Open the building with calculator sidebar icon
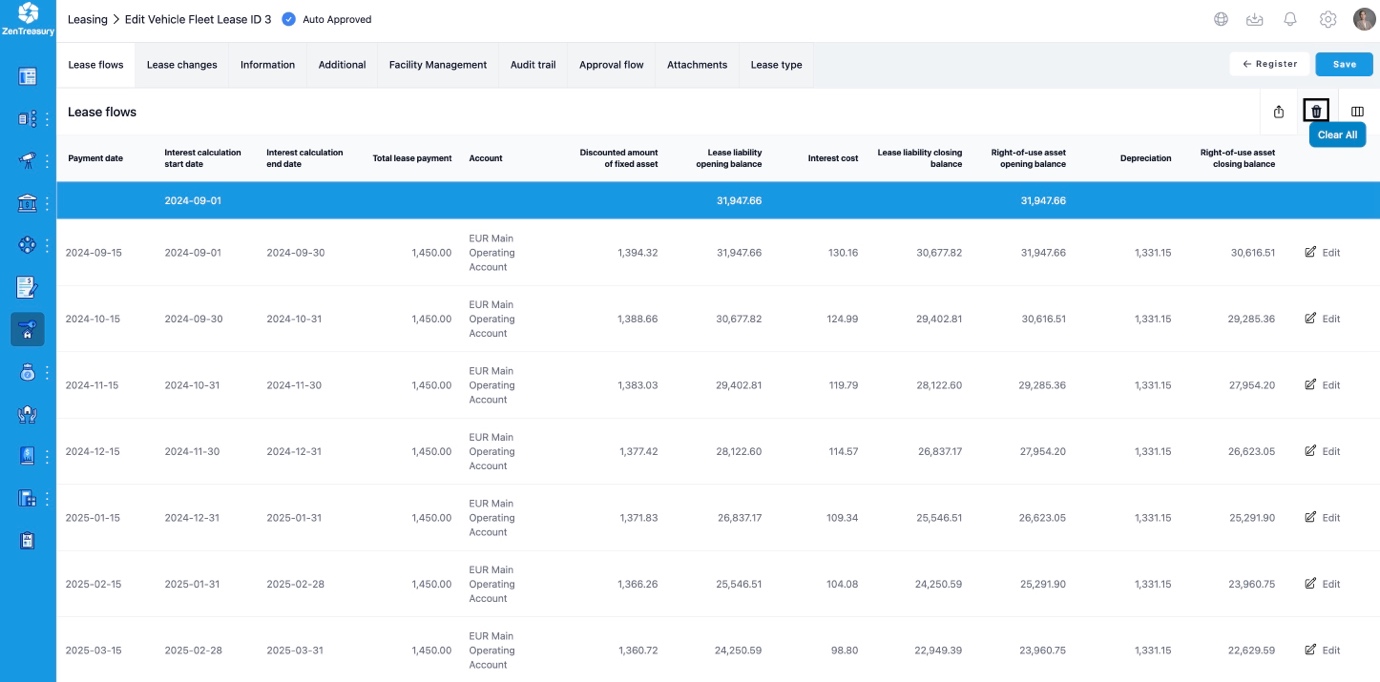 click(27, 498)
